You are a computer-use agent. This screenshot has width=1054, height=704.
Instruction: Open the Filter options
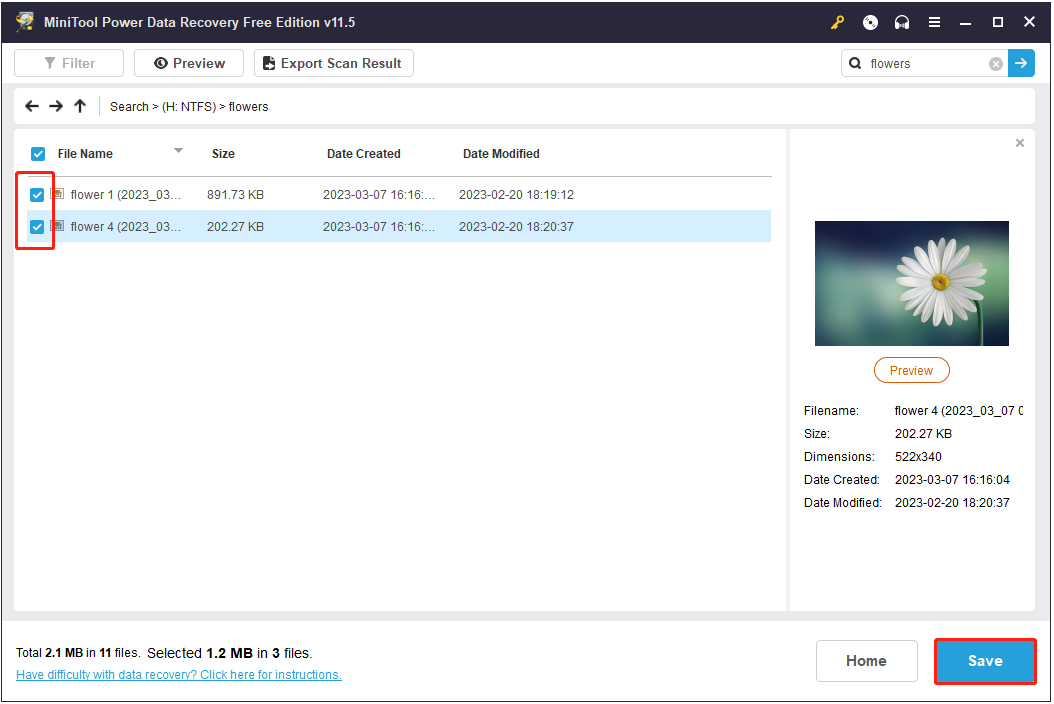69,63
